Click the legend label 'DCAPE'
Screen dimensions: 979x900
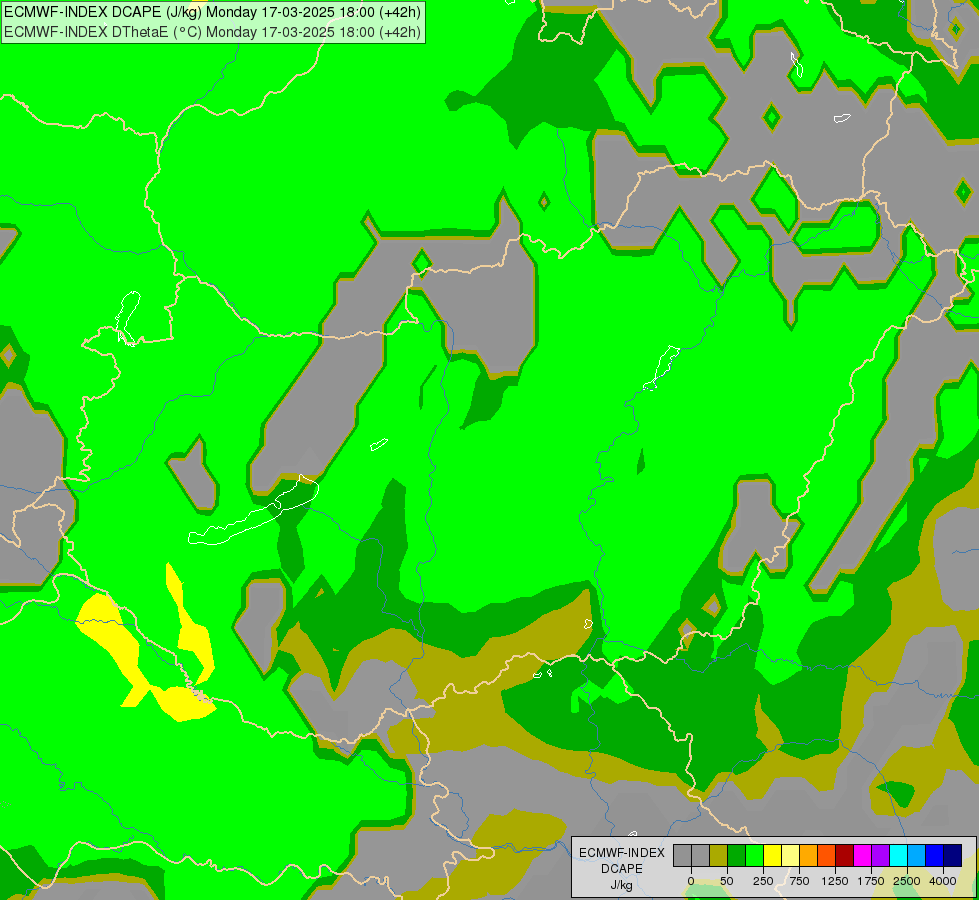tap(622, 869)
